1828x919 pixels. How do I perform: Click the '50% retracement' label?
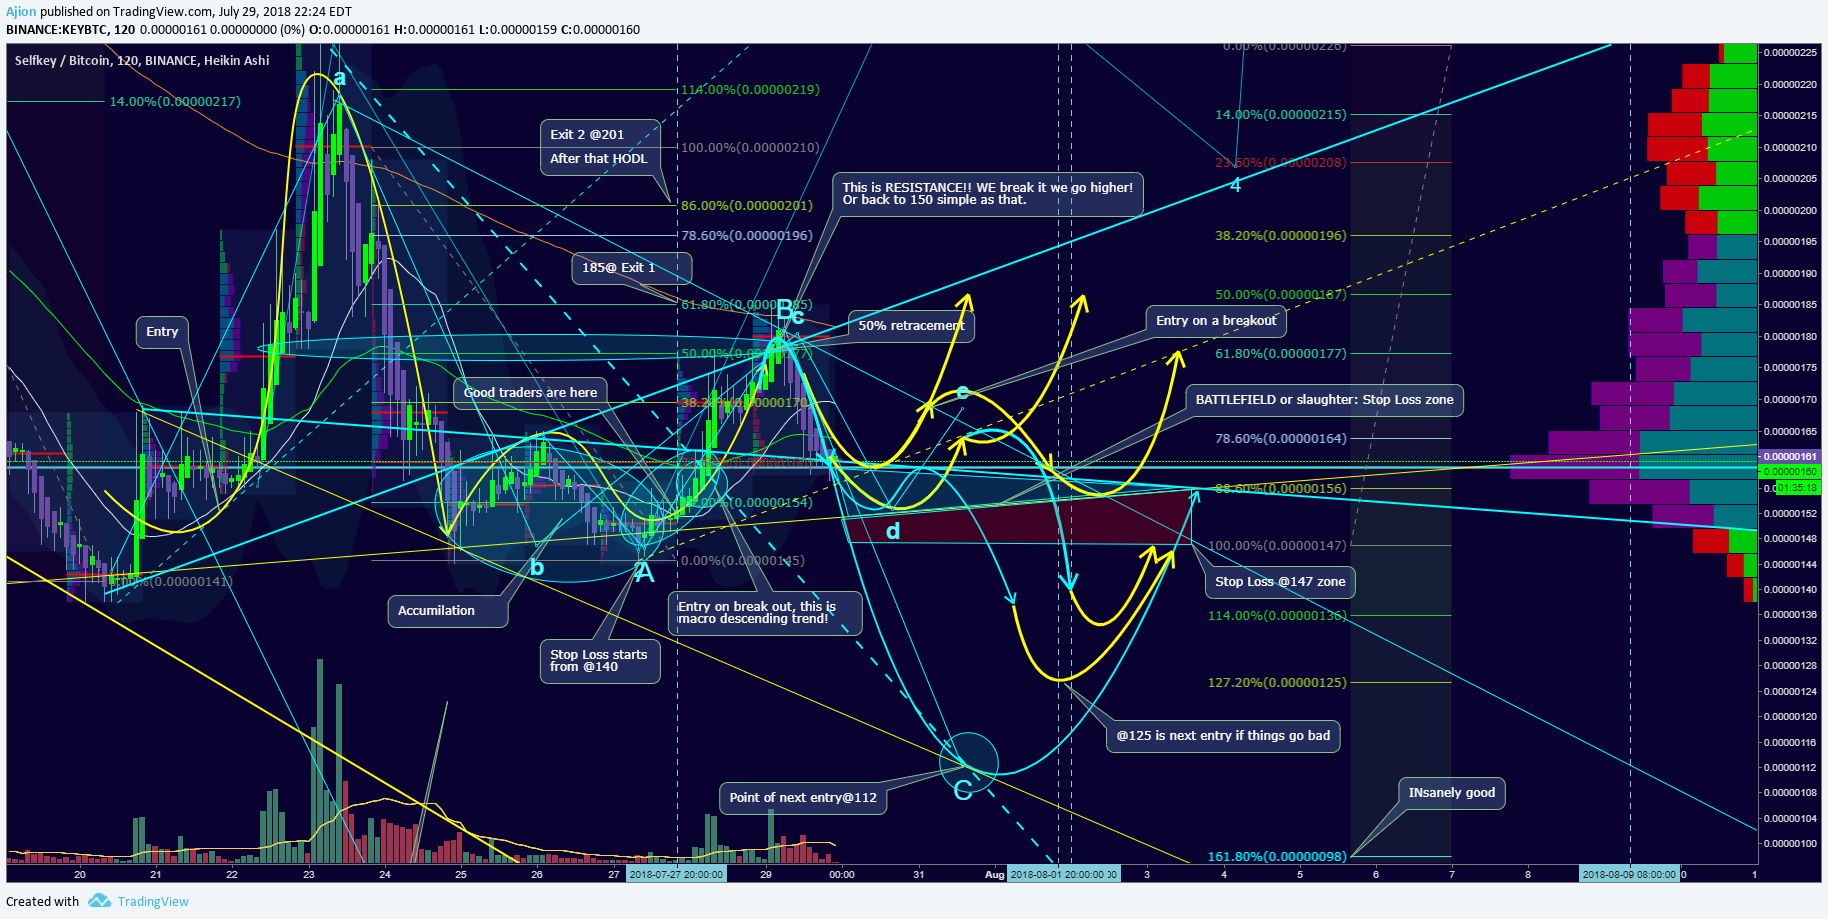point(911,326)
